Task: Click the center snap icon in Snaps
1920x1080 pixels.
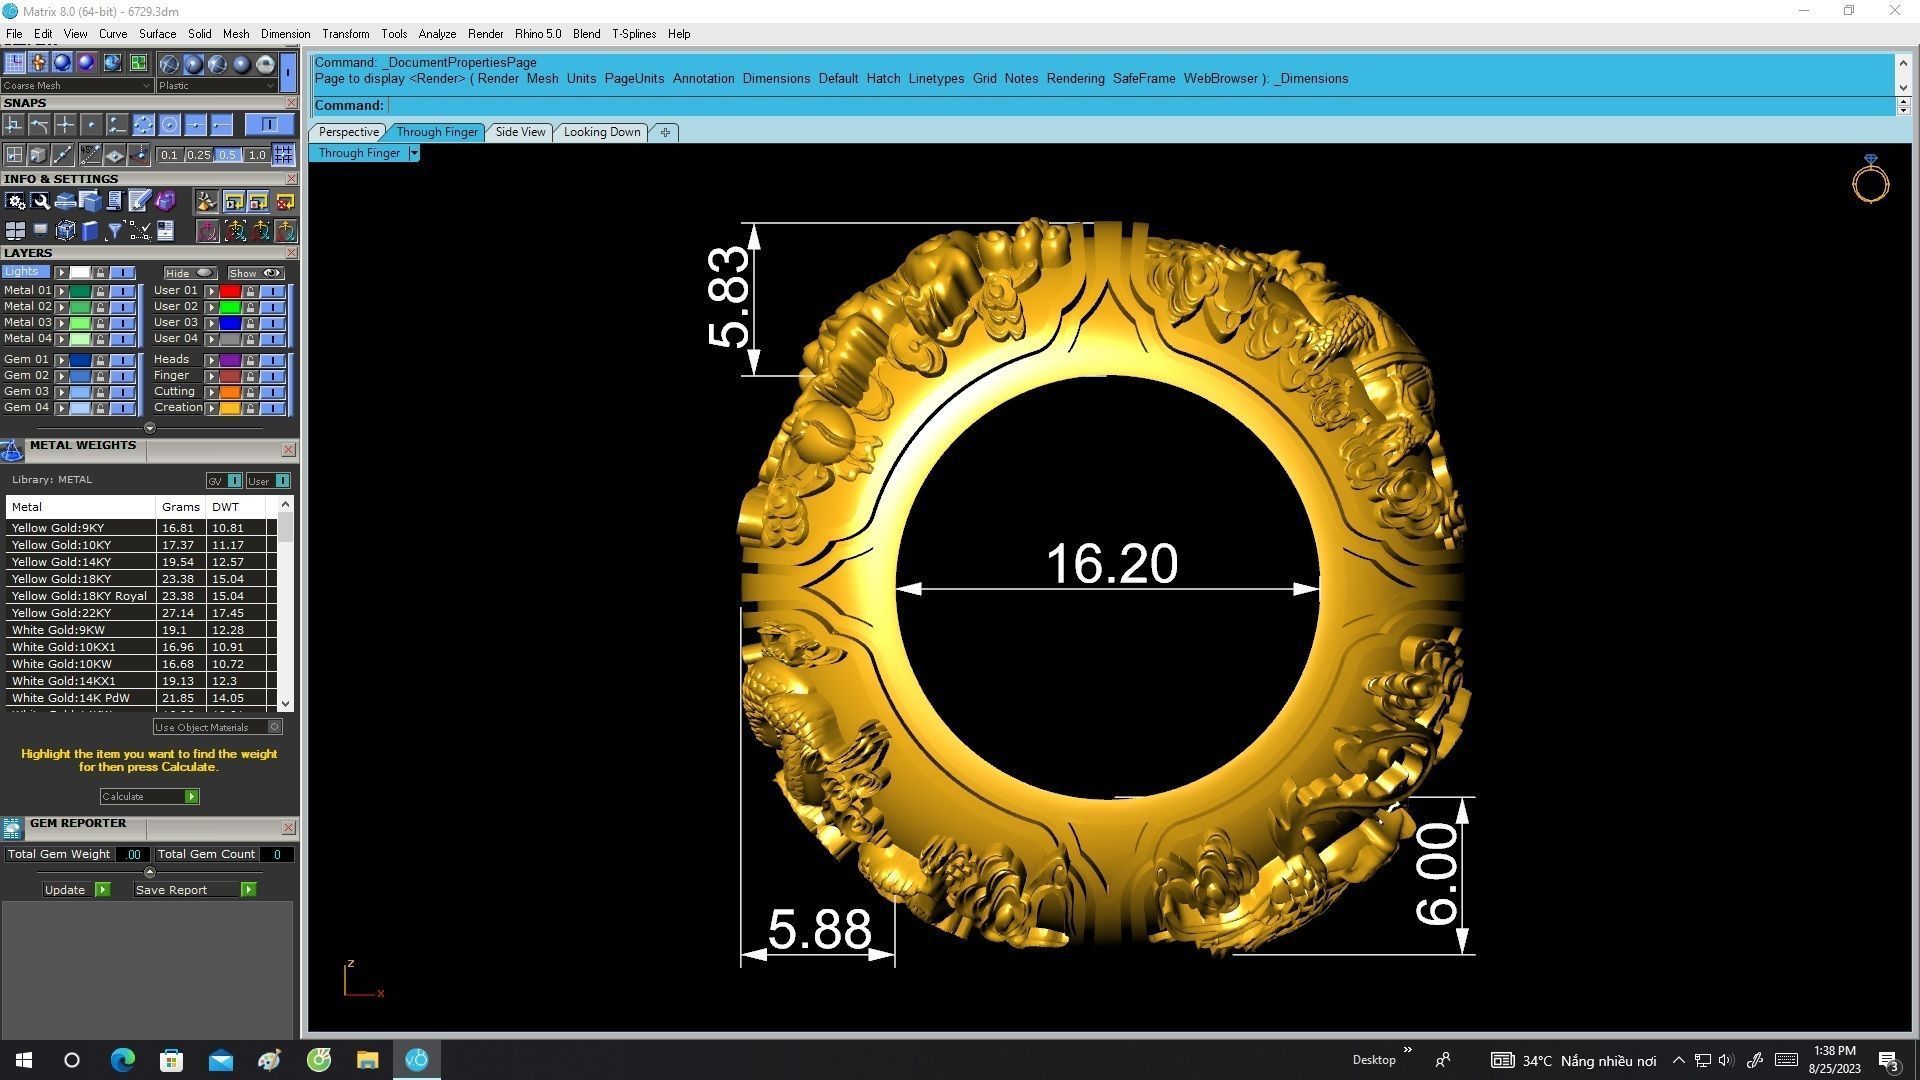Action: pyautogui.click(x=169, y=125)
